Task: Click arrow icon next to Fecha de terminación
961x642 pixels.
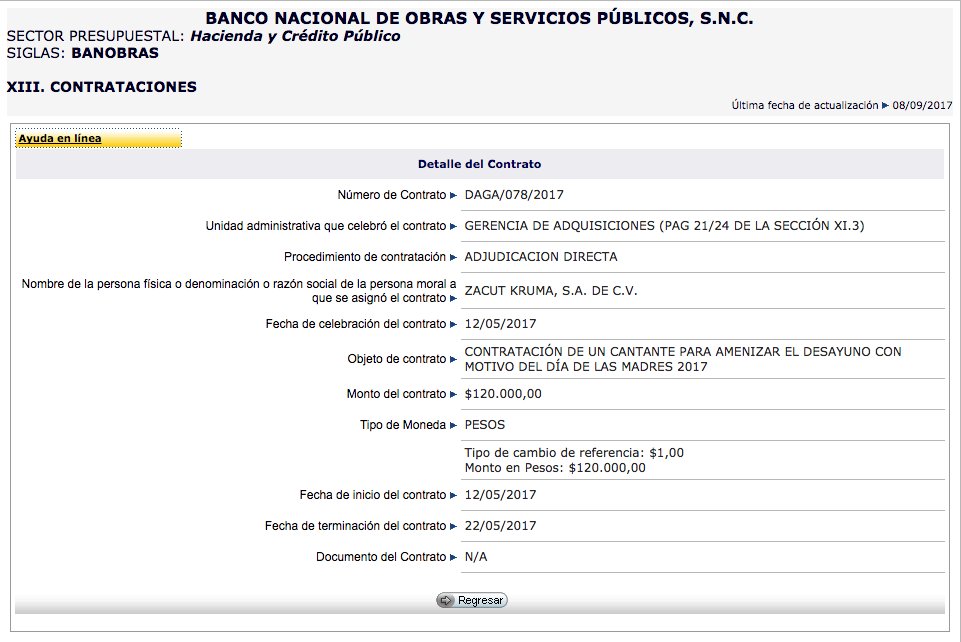Action: pos(453,526)
